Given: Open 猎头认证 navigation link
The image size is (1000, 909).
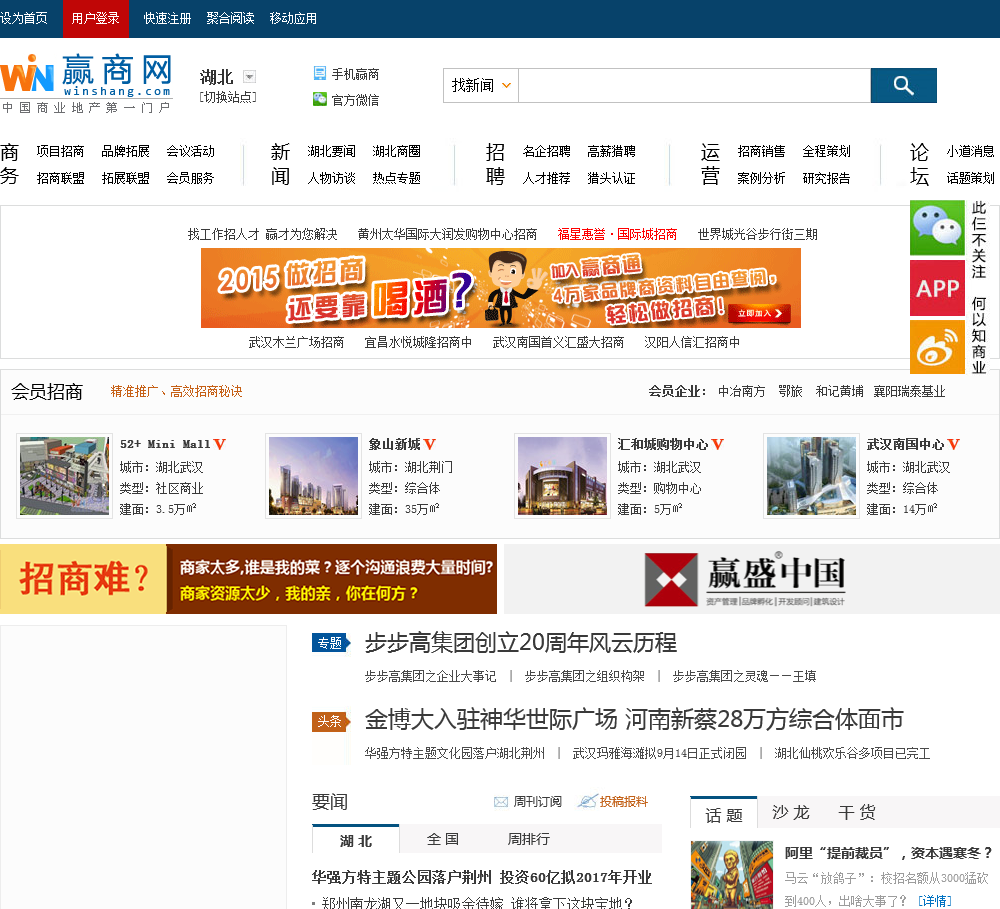Looking at the screenshot, I should click(x=612, y=178).
